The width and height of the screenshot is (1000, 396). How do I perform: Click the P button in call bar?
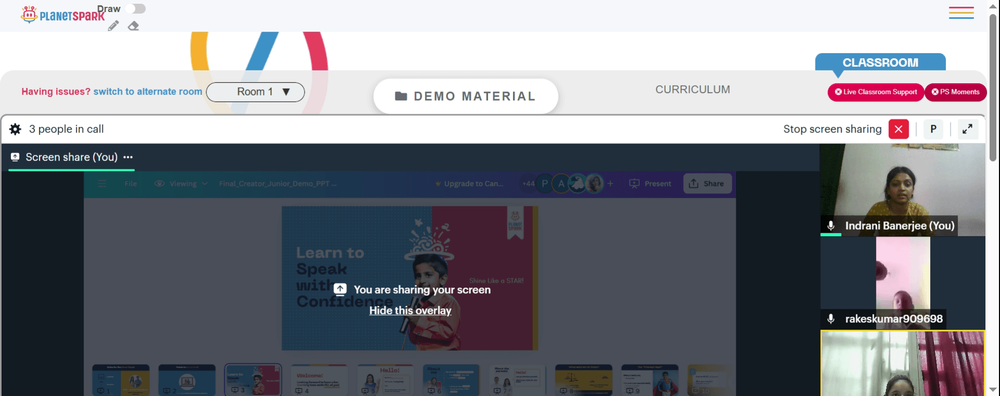click(933, 129)
